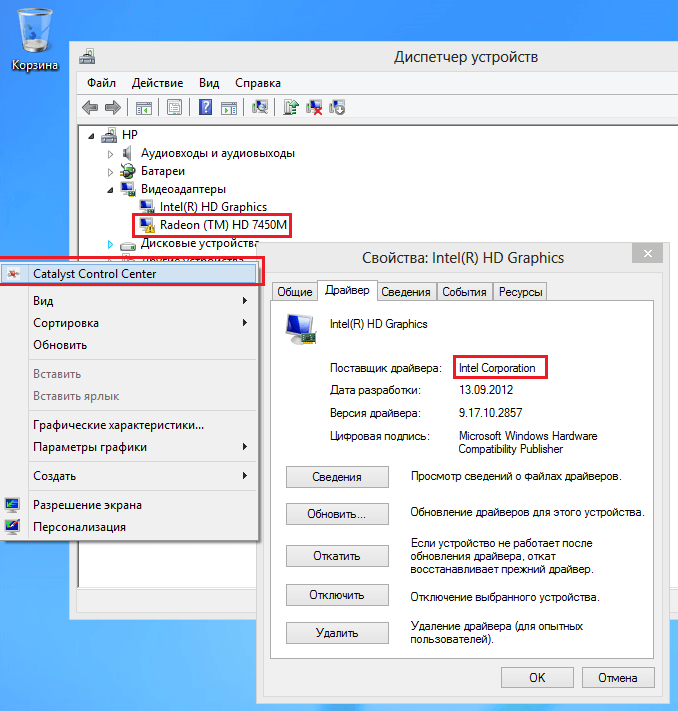Click the driver version 9.17.10.2857
678x711 pixels.
tap(490, 413)
